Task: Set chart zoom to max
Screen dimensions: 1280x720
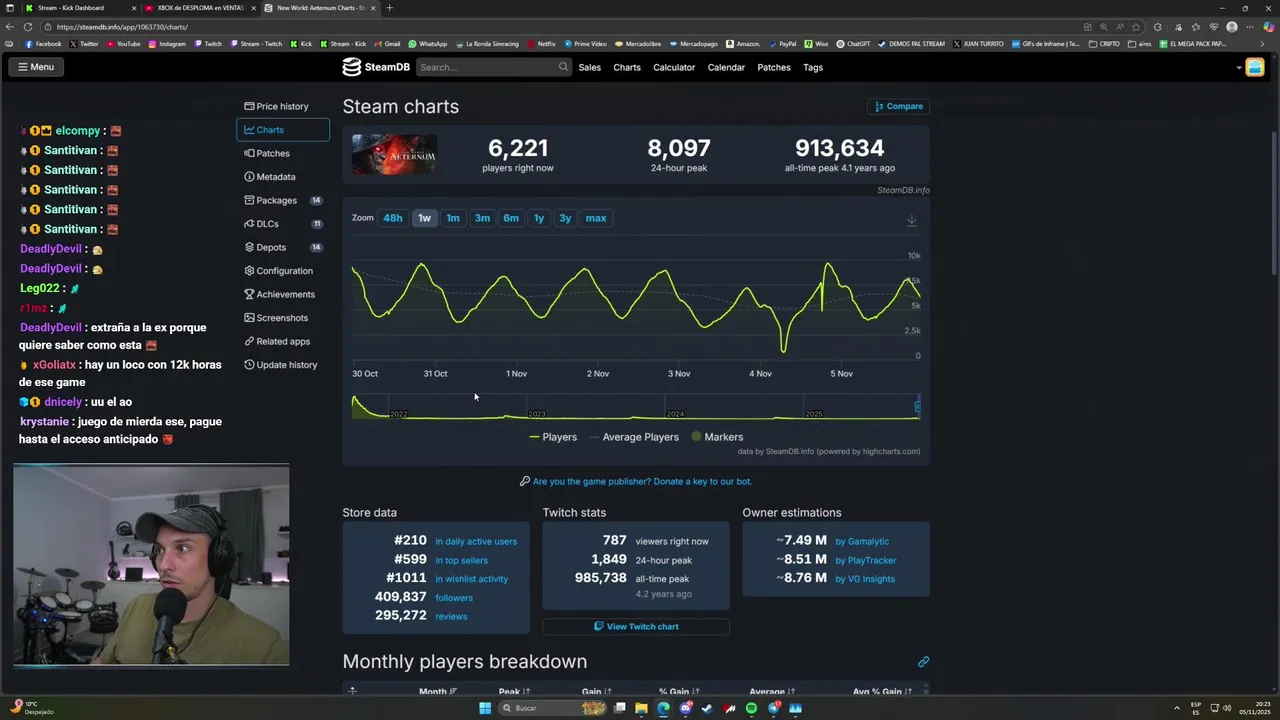Action: click(596, 218)
